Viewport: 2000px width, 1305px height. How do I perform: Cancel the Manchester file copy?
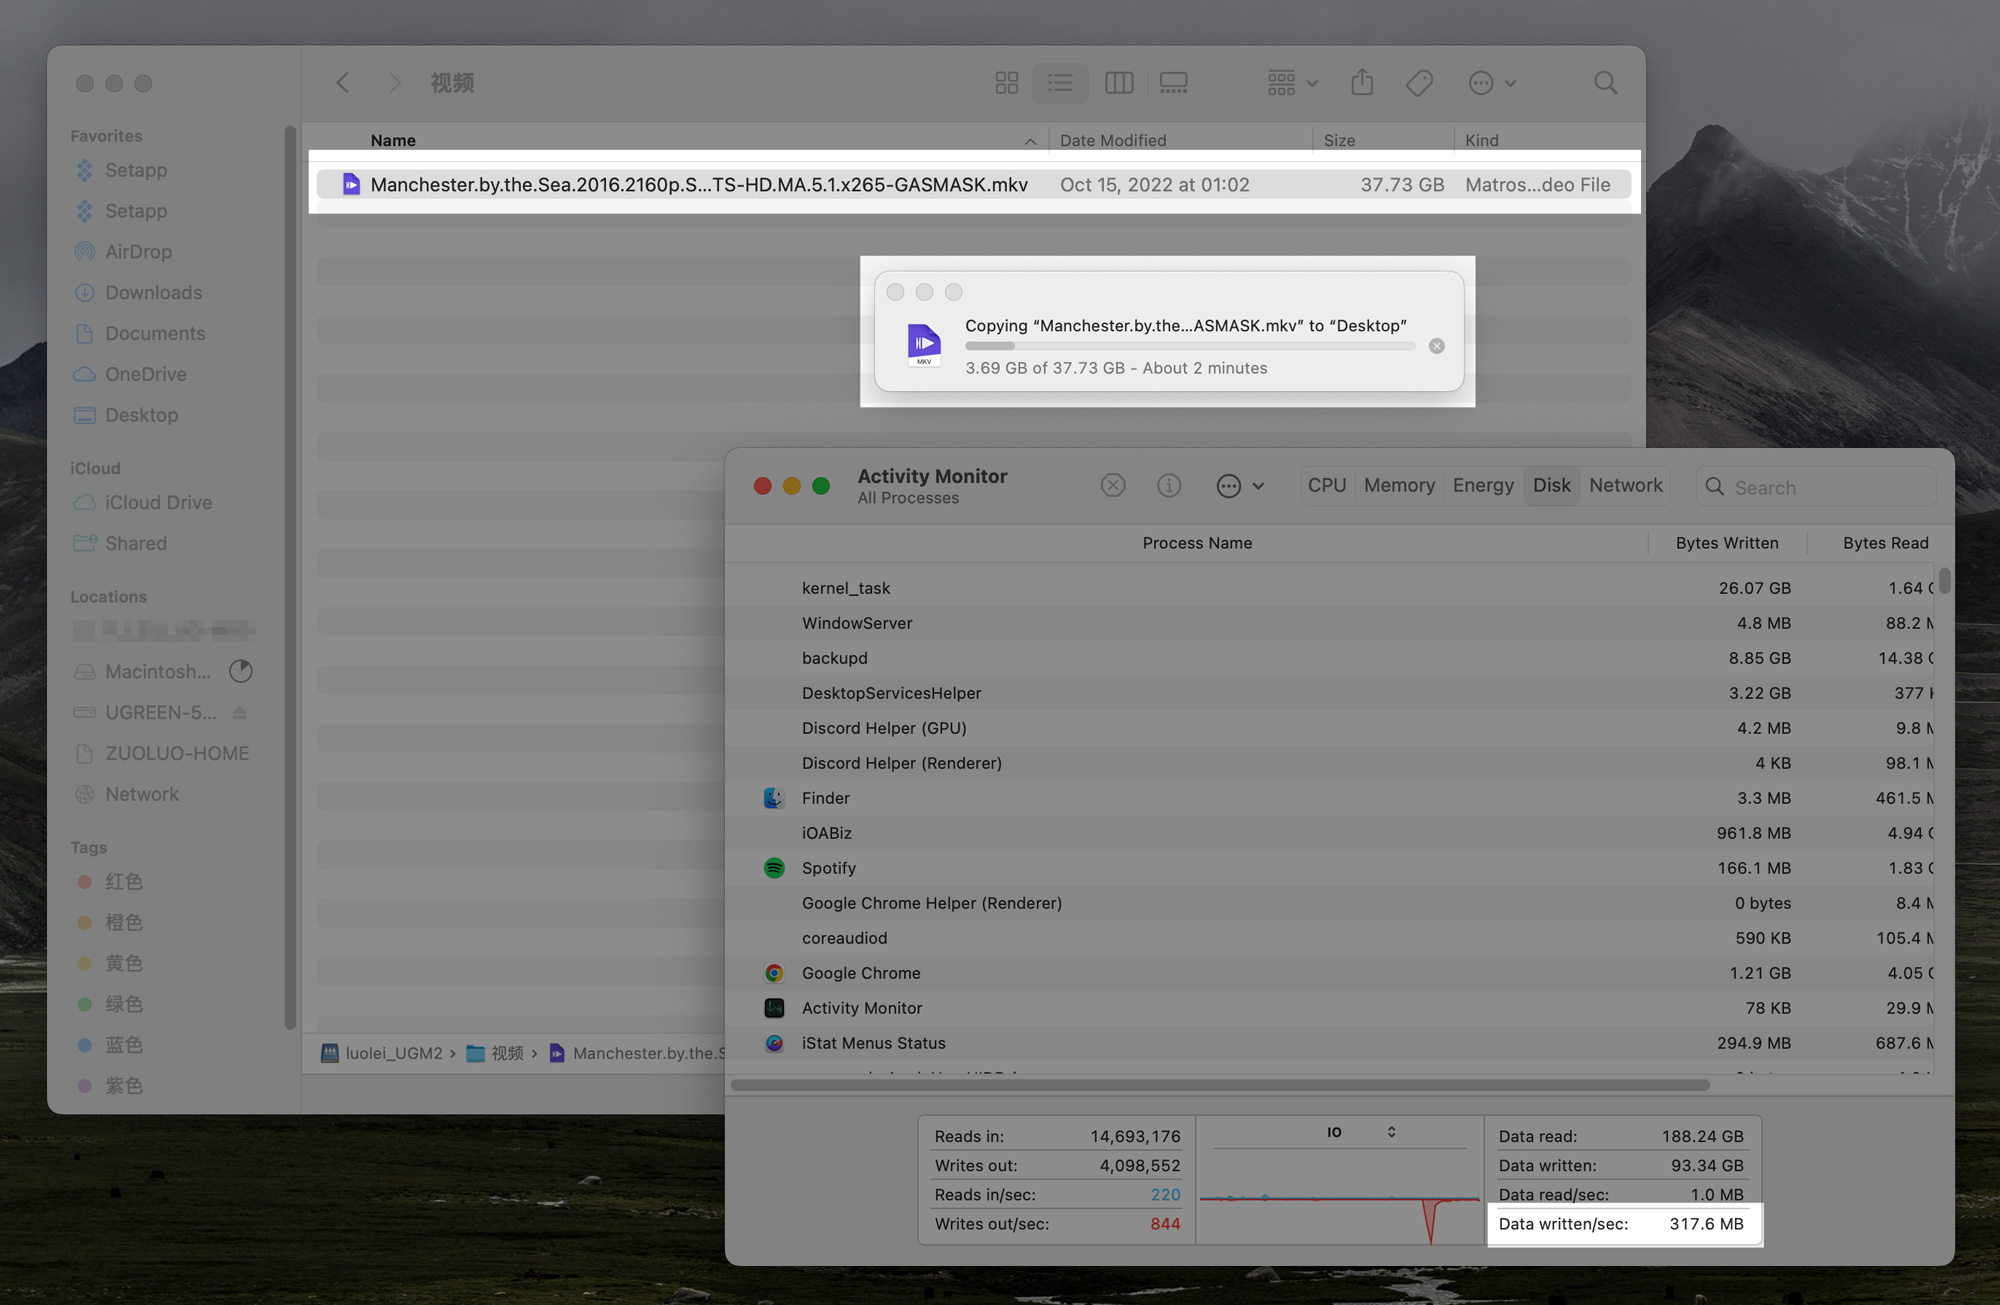(x=1436, y=346)
